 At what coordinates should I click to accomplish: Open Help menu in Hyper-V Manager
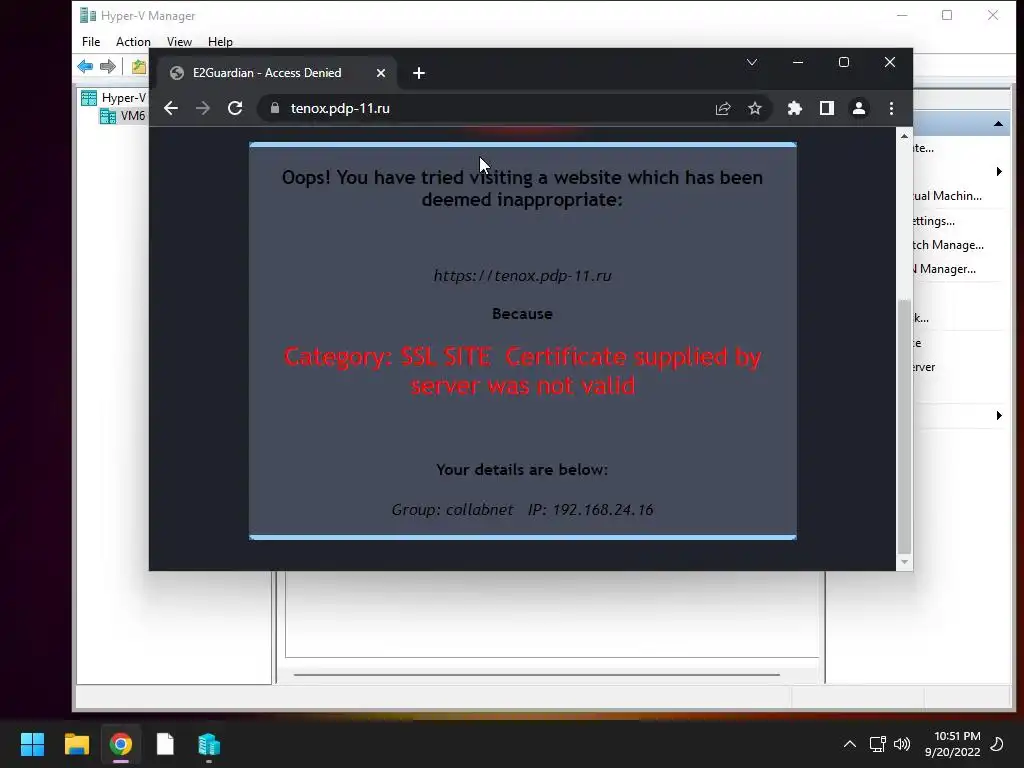coord(220,42)
